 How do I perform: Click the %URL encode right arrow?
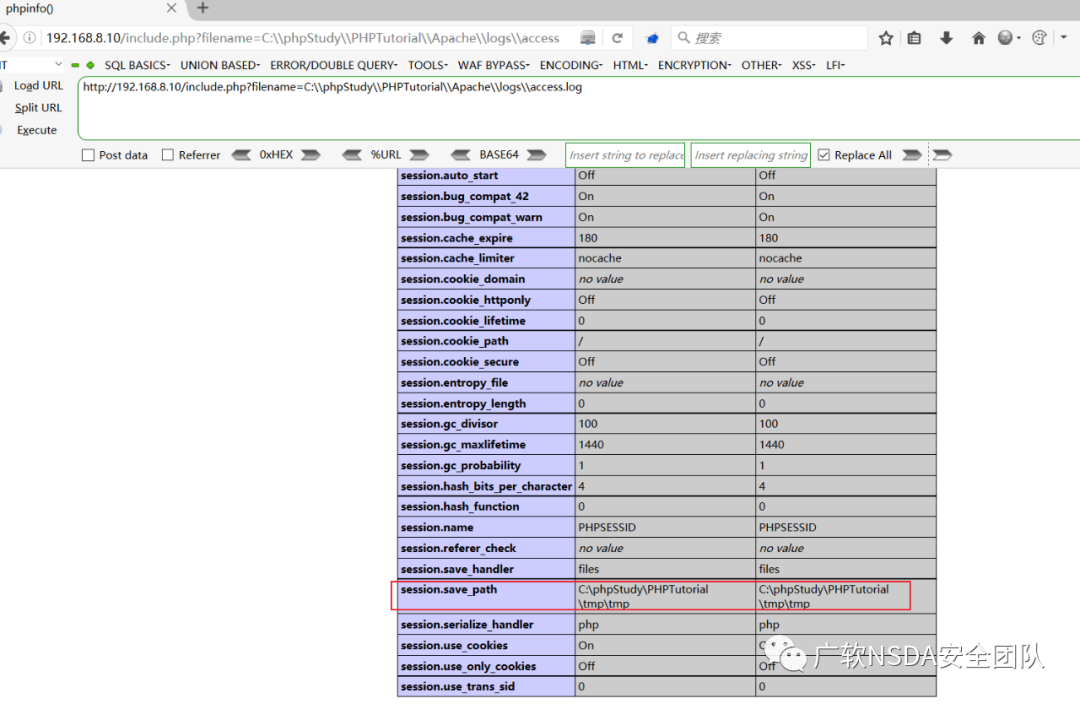[x=419, y=155]
